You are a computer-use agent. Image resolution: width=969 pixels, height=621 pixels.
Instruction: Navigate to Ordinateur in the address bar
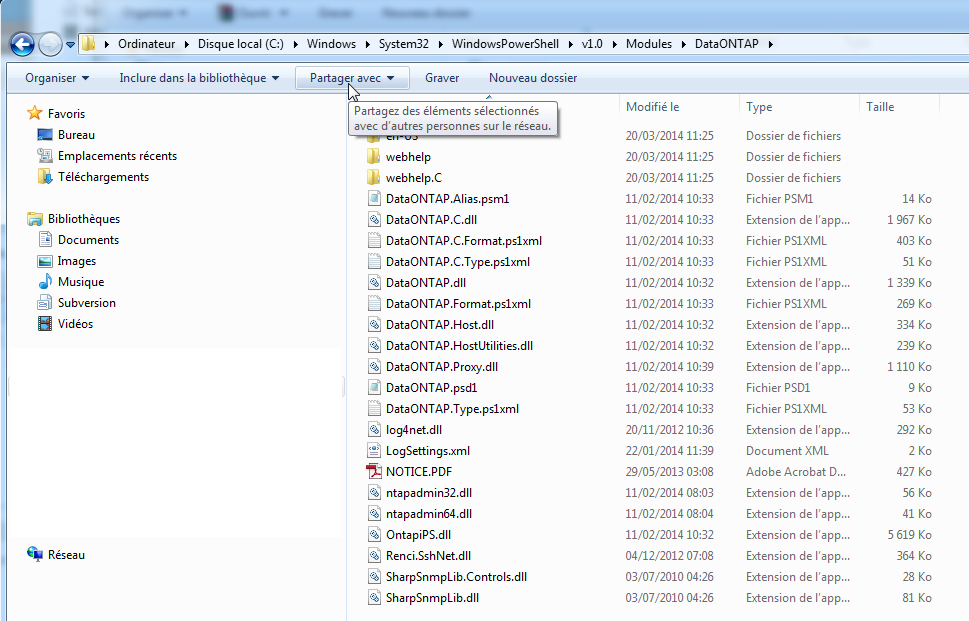coord(146,44)
